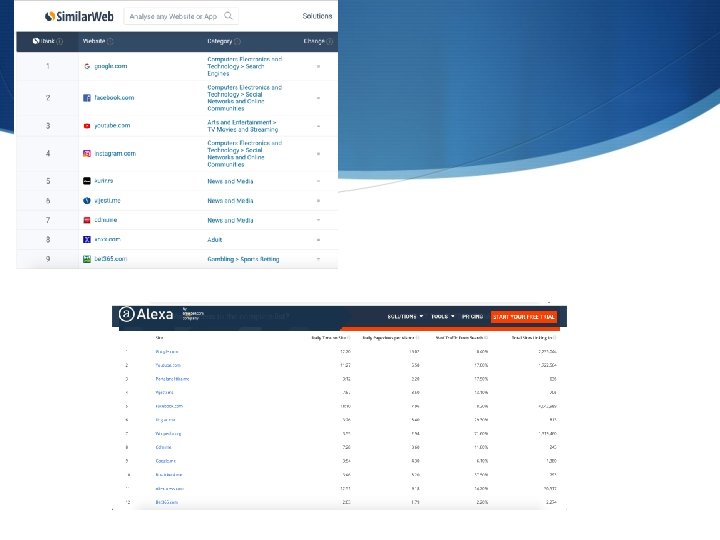Click info icon next to Website header
Image resolution: width=720 pixels, height=540 pixels.
[x=110, y=41]
